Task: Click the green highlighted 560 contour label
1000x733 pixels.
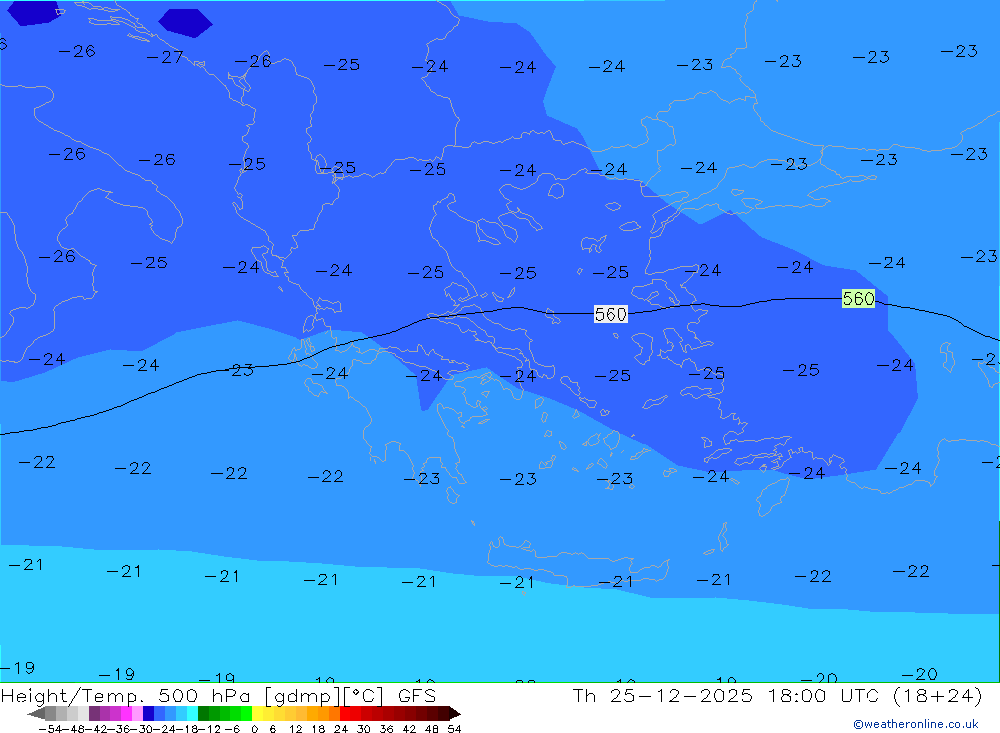Action: [858, 299]
